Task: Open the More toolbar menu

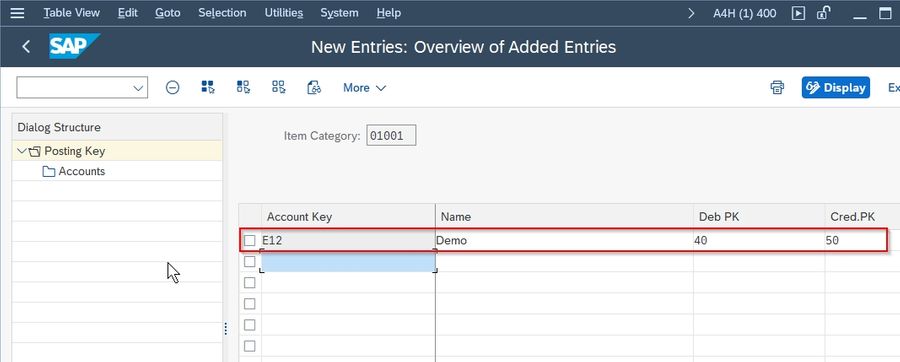Action: point(364,88)
